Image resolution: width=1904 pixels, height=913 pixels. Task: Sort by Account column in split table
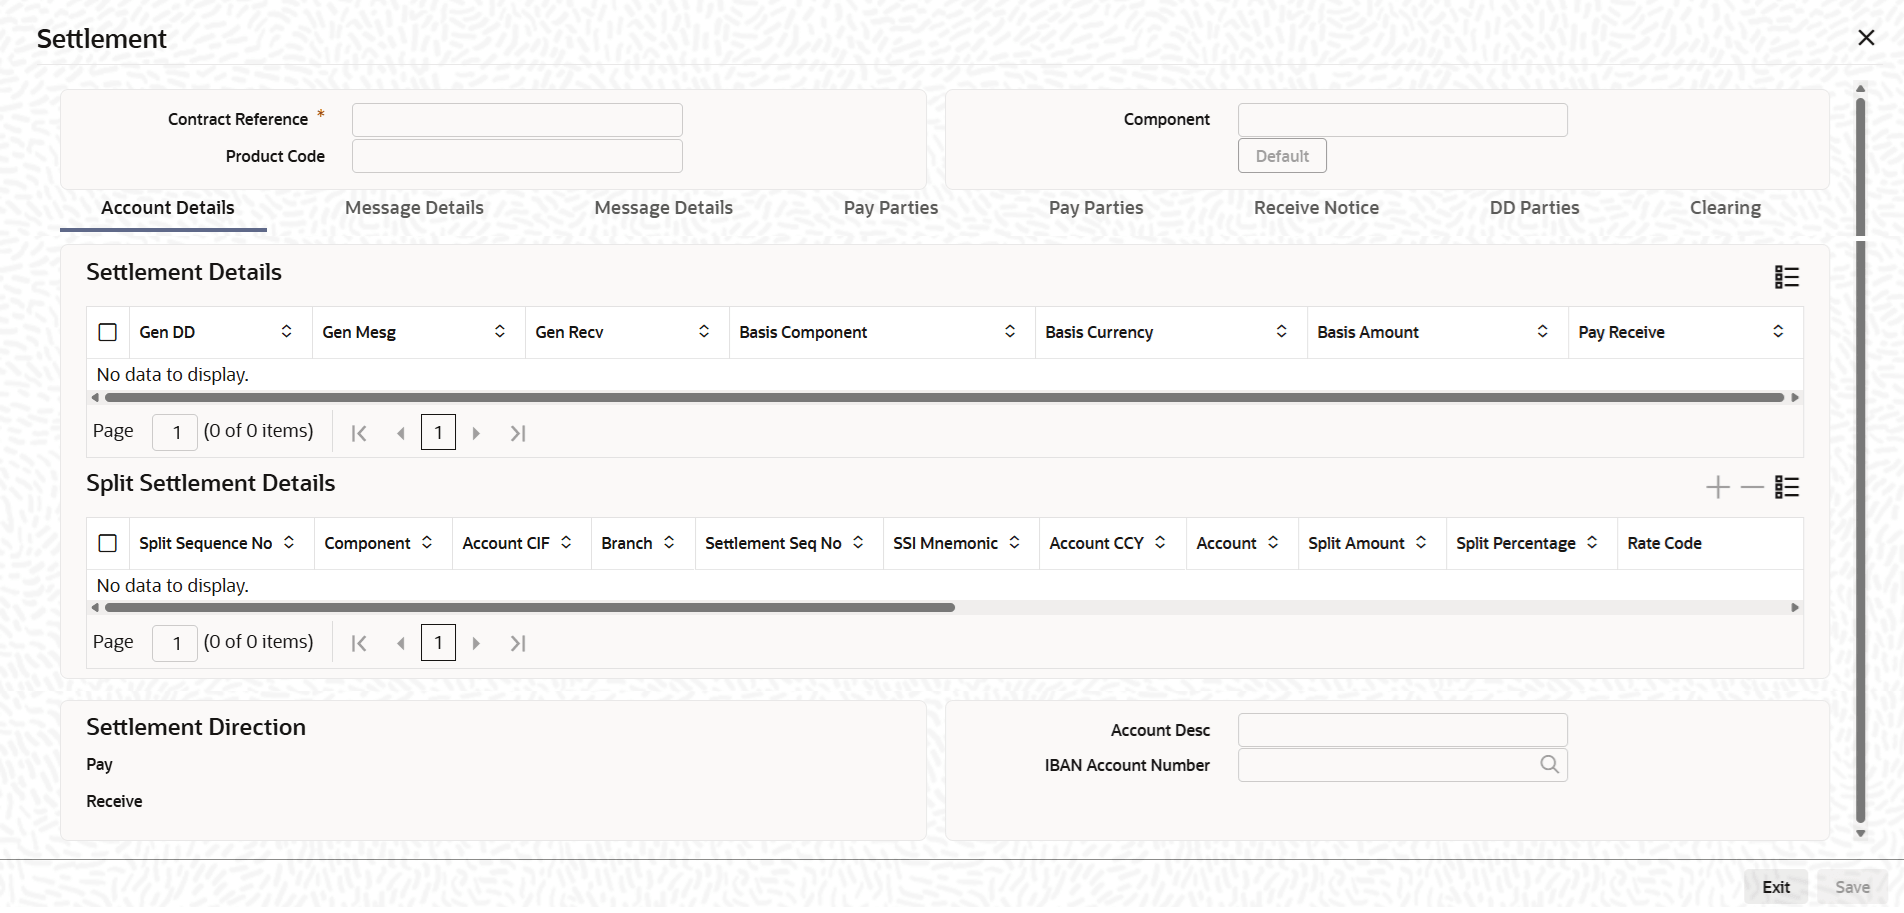1273,542
